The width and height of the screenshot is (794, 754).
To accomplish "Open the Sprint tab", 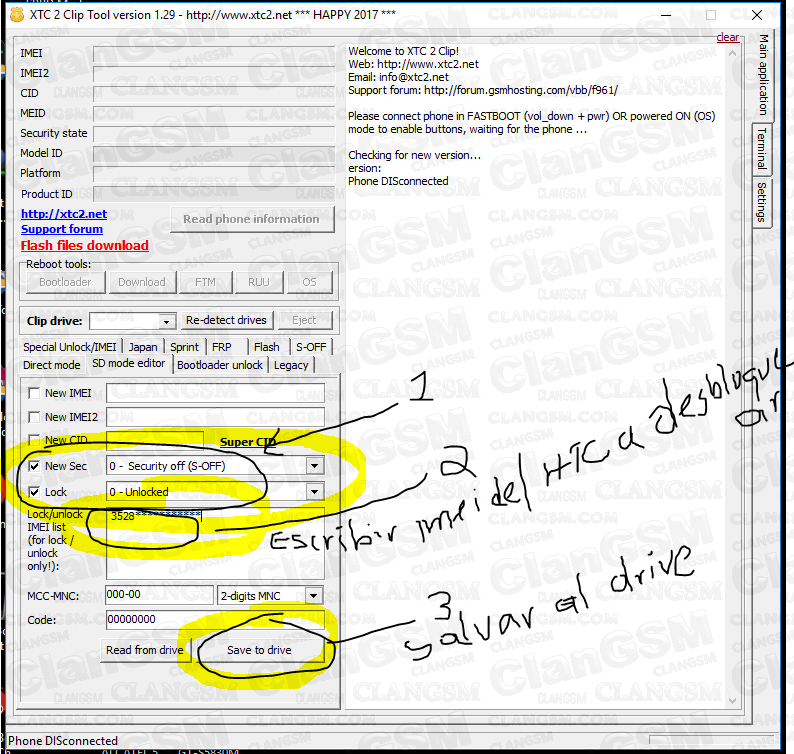I will click(184, 347).
